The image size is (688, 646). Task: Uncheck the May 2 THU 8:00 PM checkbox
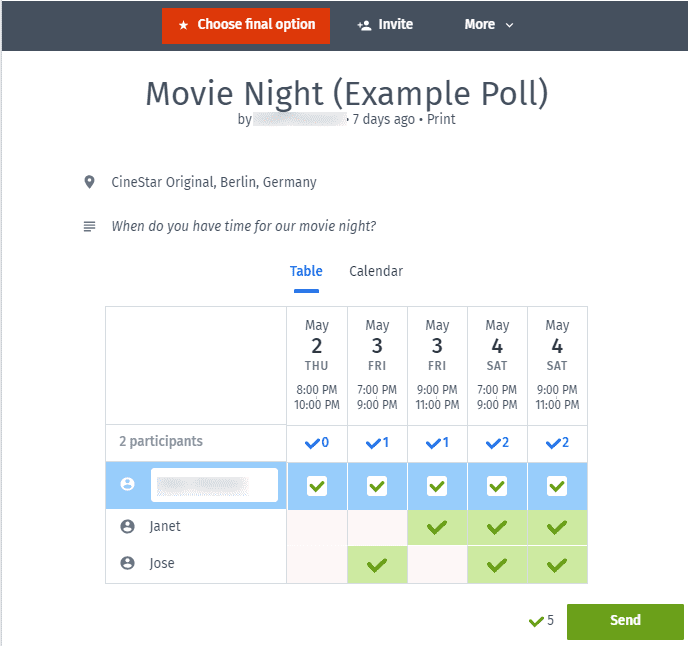317,486
